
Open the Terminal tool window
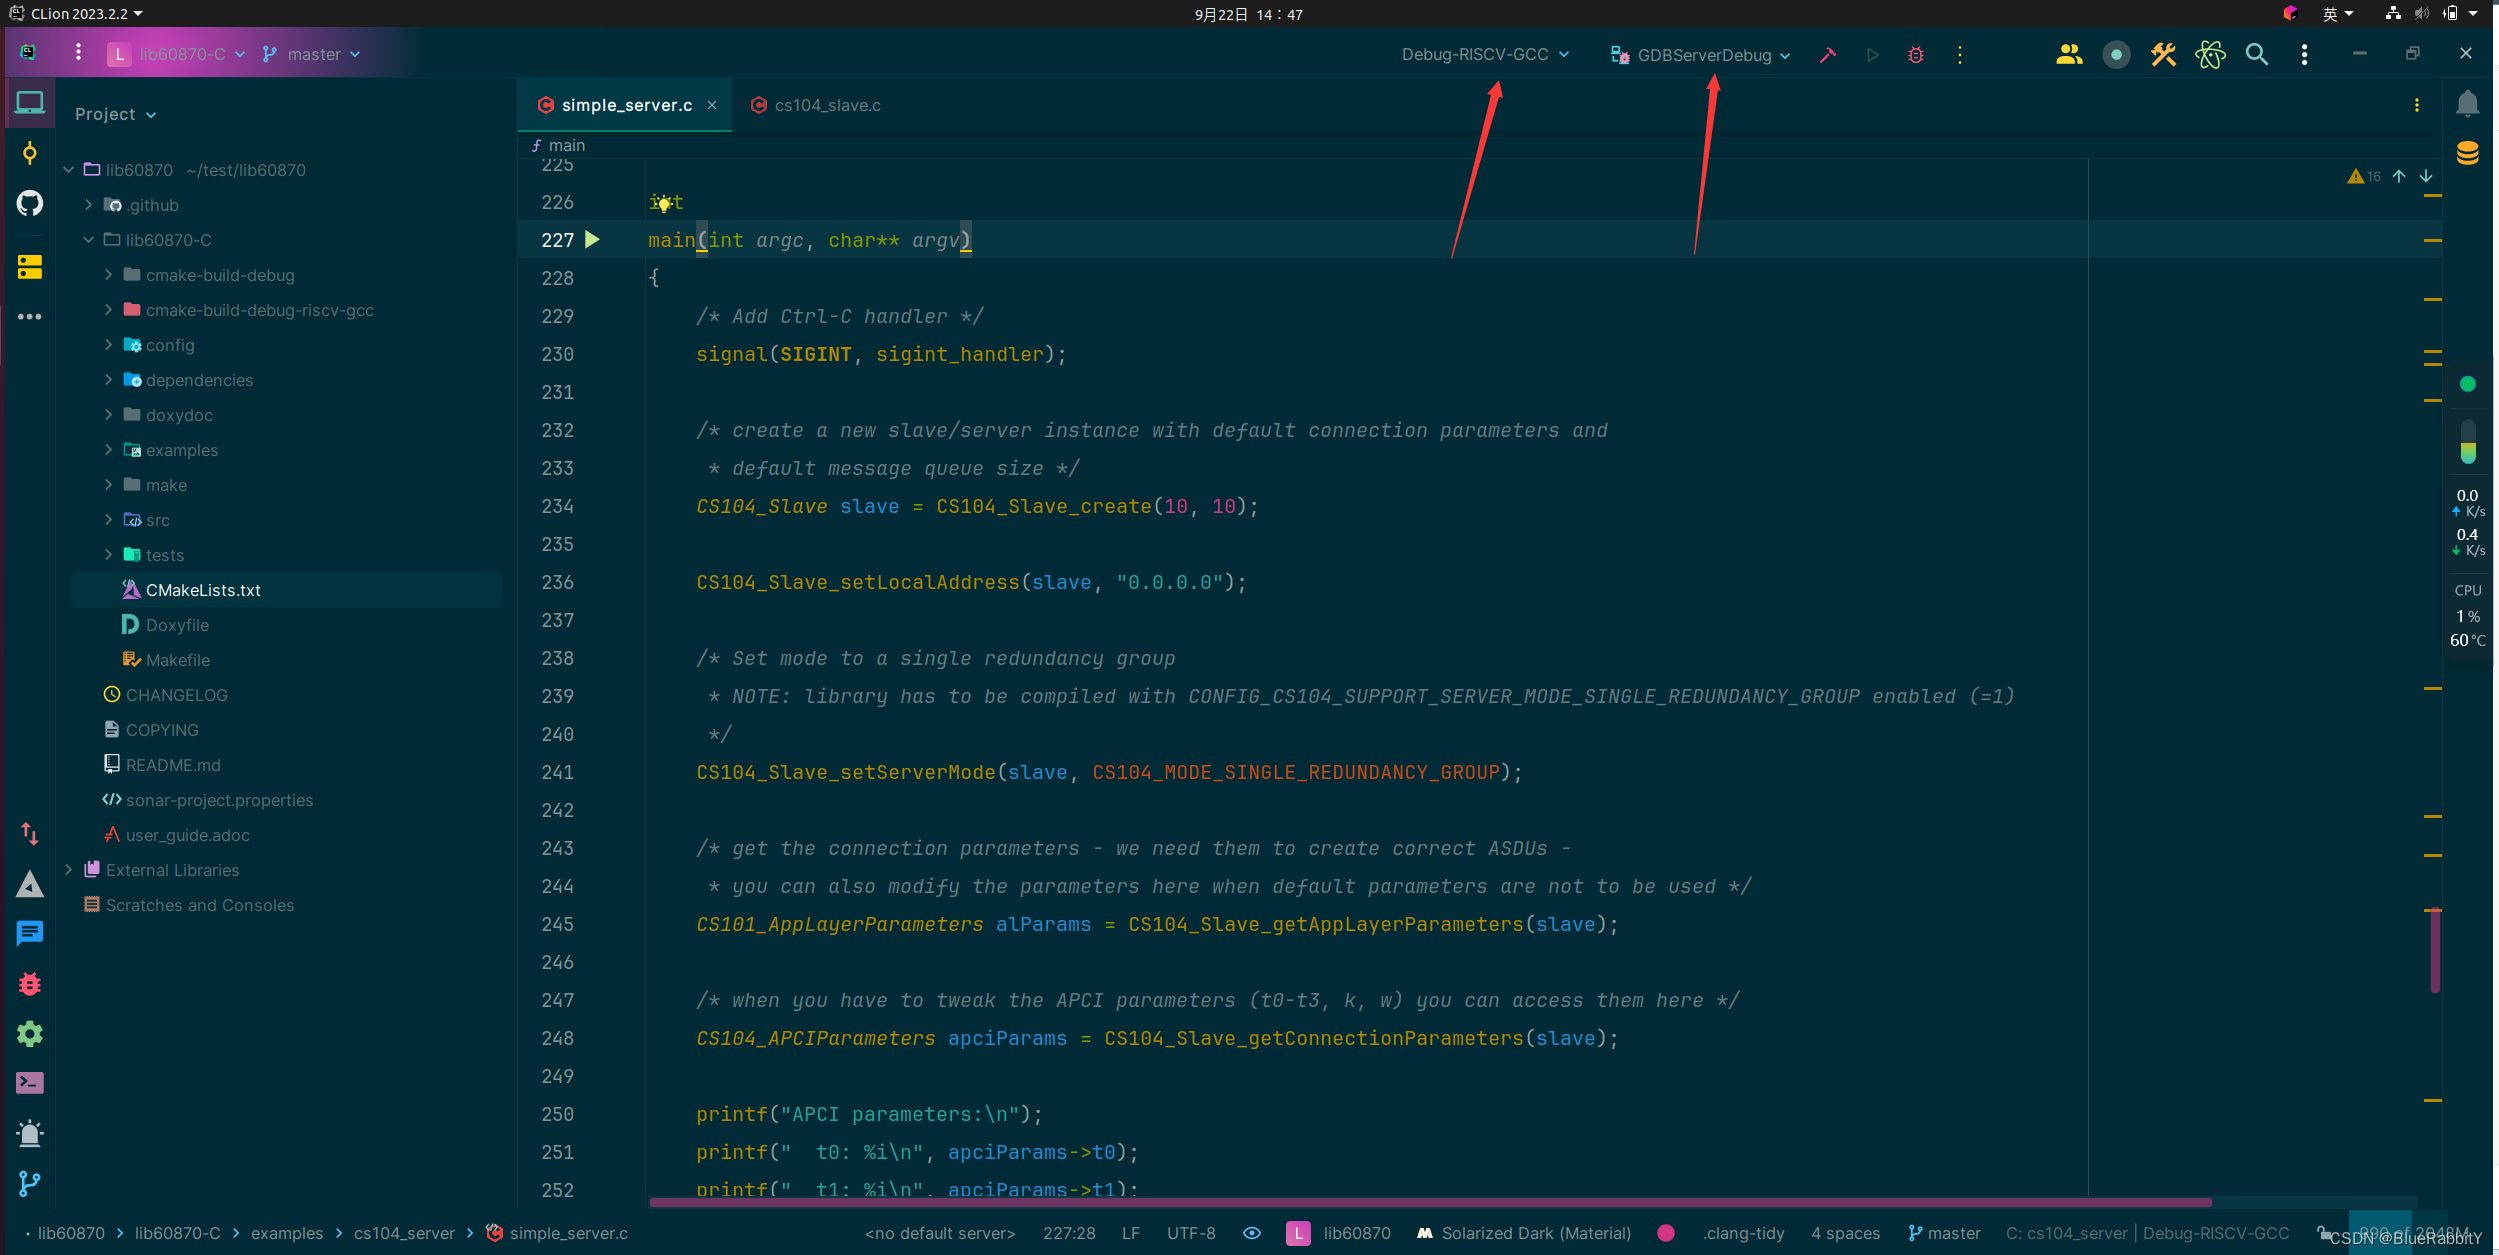click(29, 1083)
